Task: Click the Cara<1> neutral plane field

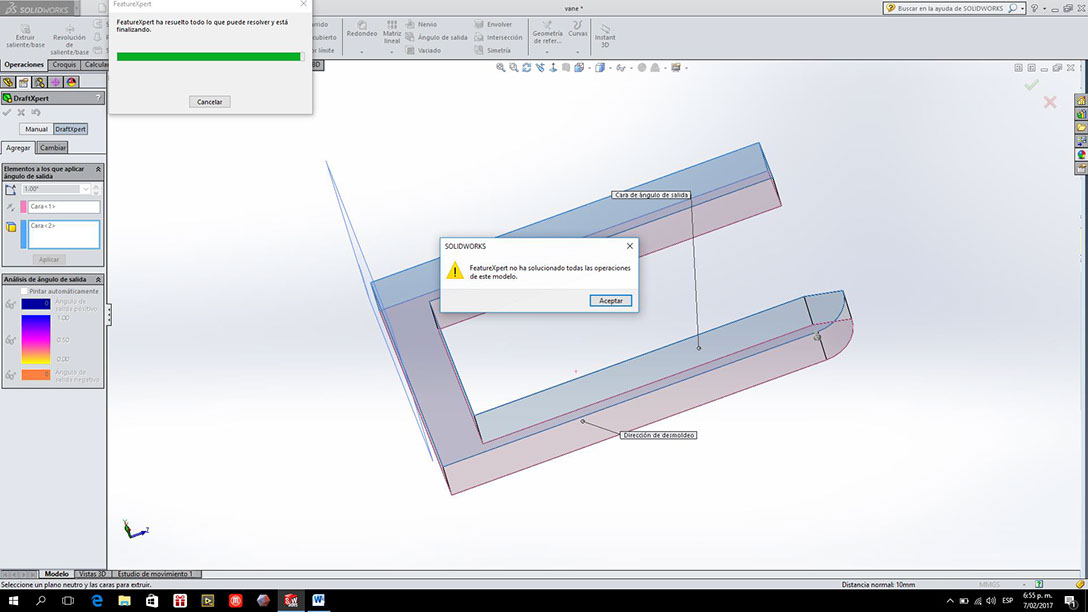Action: (x=63, y=207)
